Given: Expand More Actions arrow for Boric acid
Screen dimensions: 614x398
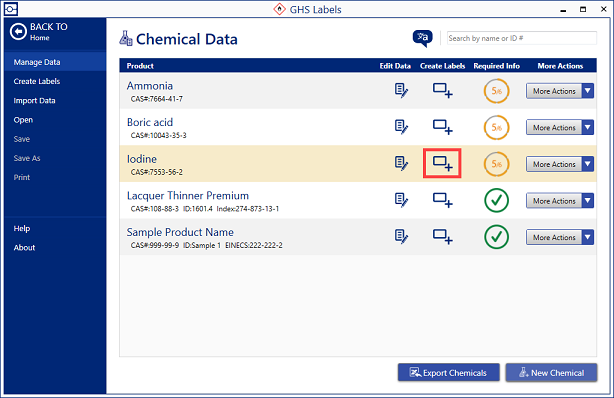Looking at the screenshot, I should tap(587, 127).
